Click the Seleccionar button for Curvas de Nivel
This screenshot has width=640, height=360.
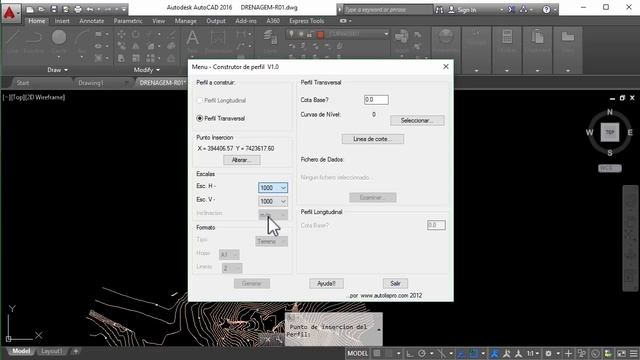coord(417,120)
